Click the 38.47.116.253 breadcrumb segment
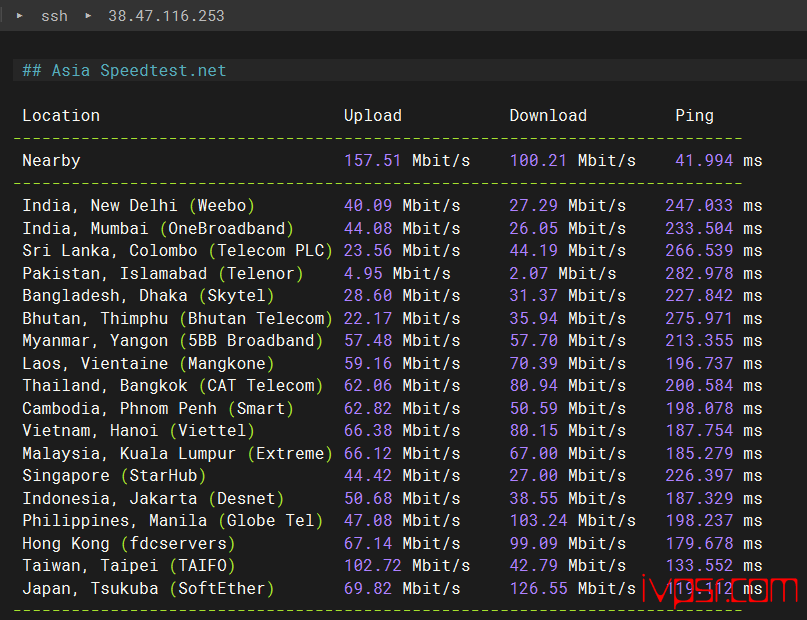The image size is (807, 620). [166, 16]
